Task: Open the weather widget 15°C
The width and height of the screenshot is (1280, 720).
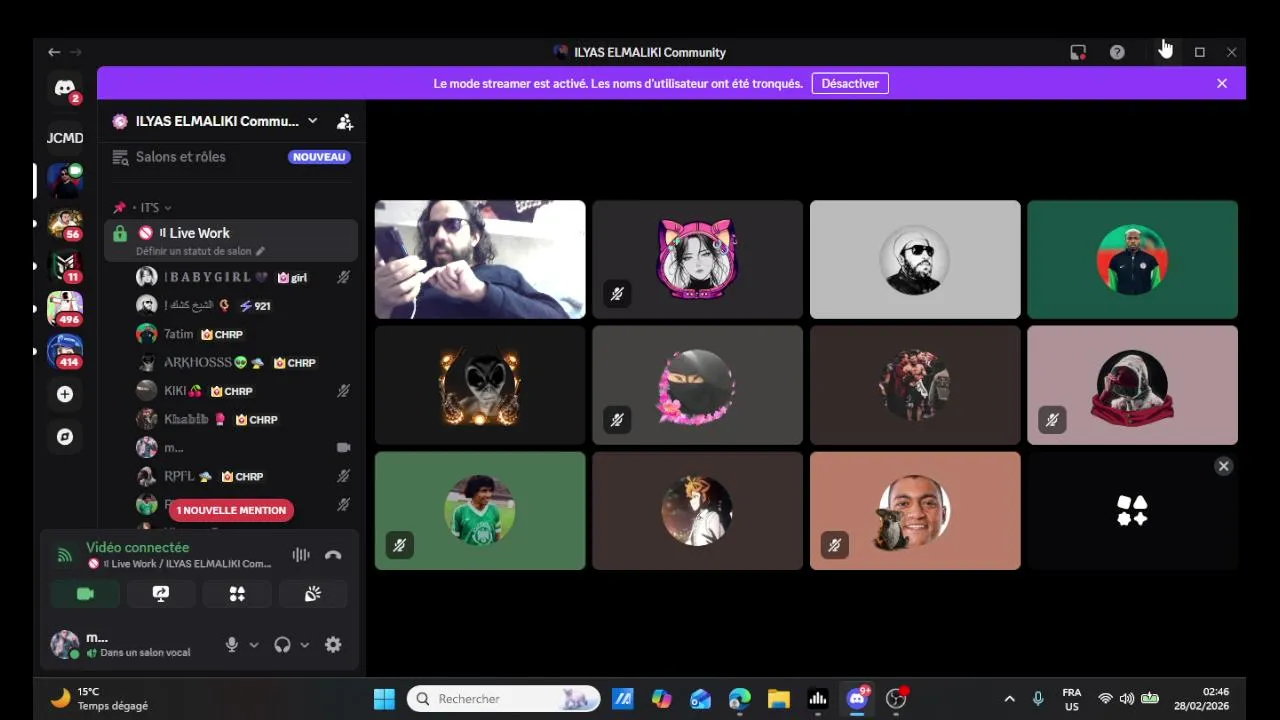Action: (x=98, y=699)
